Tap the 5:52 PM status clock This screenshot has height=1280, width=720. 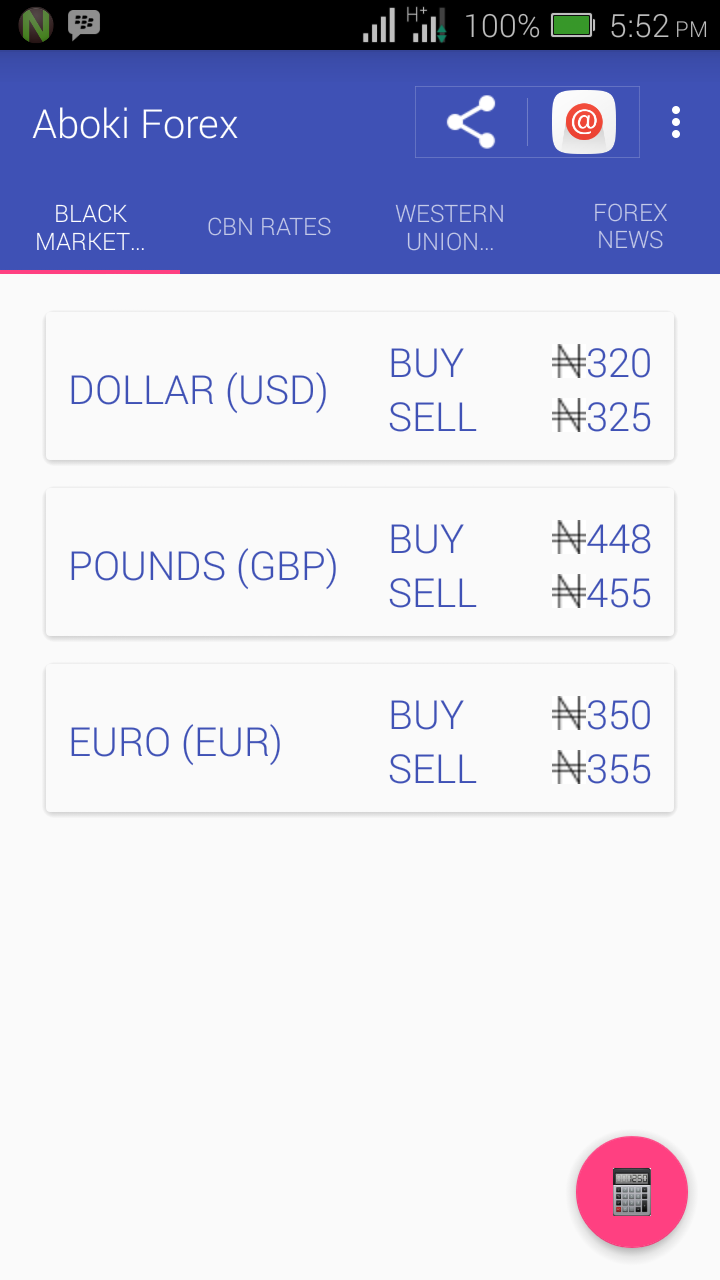coord(657,25)
